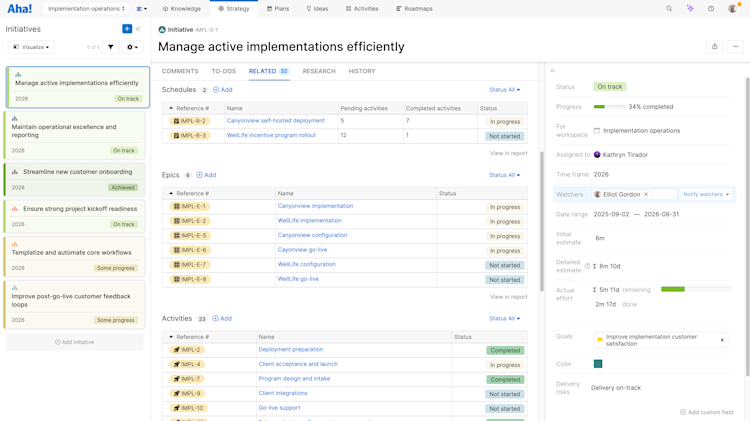Click the teal Color swatch
This screenshot has width=750, height=421.
coord(598,364)
